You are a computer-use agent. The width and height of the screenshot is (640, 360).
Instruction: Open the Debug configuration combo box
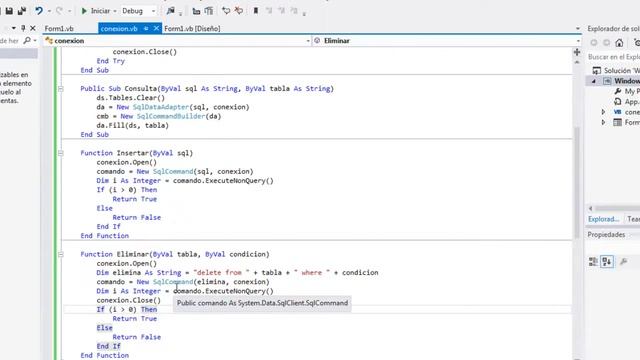(138, 11)
